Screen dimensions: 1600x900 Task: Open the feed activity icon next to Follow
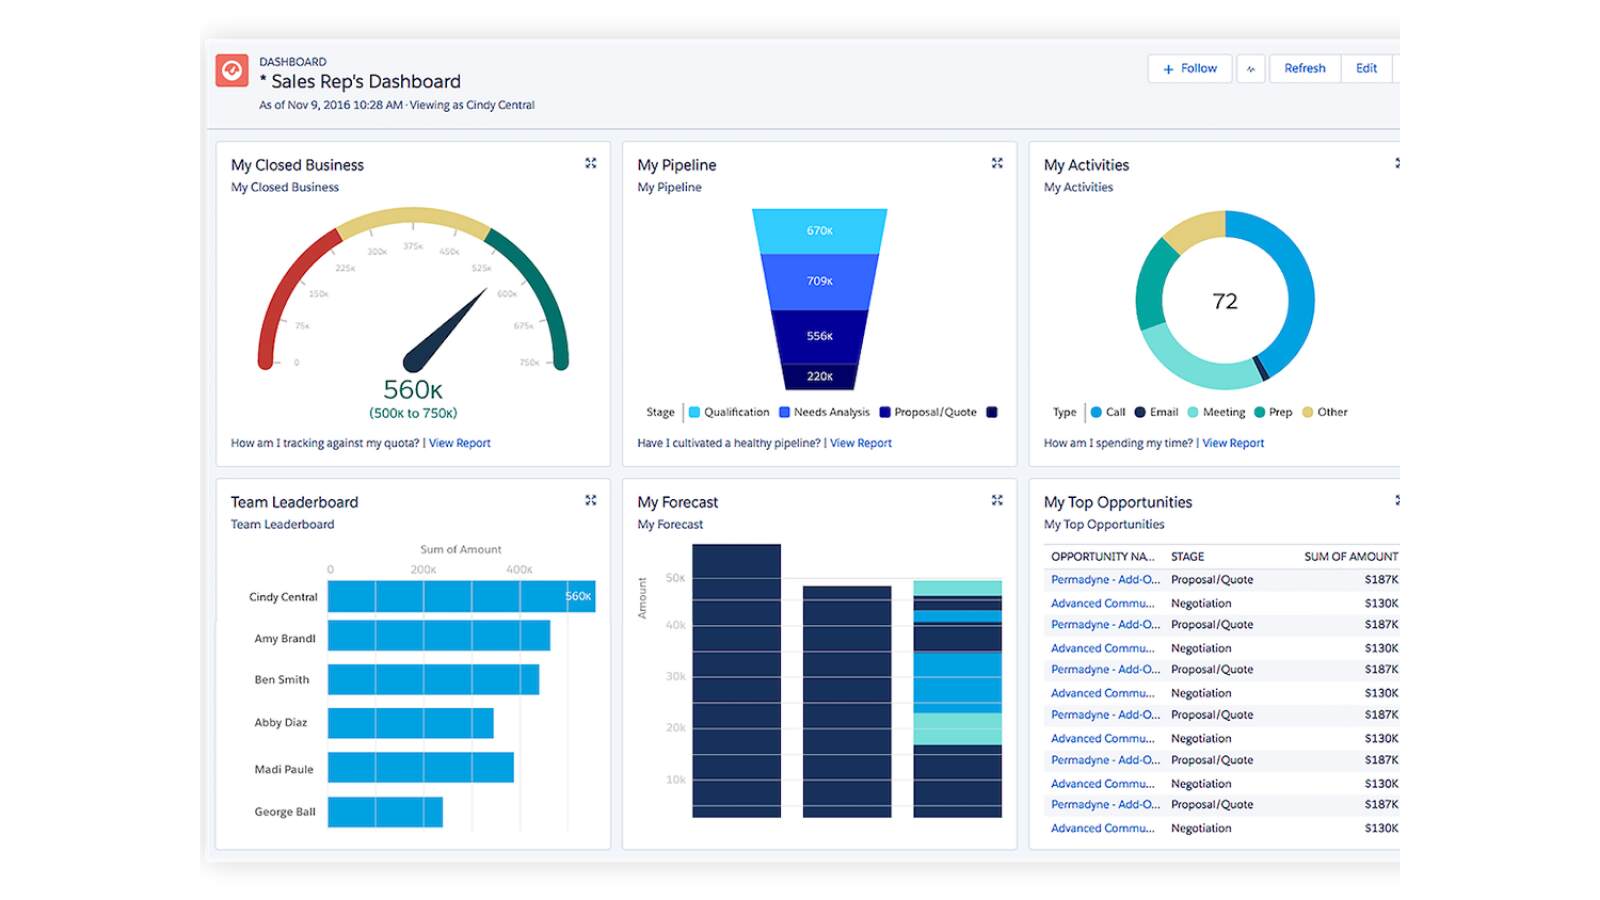[x=1250, y=69]
